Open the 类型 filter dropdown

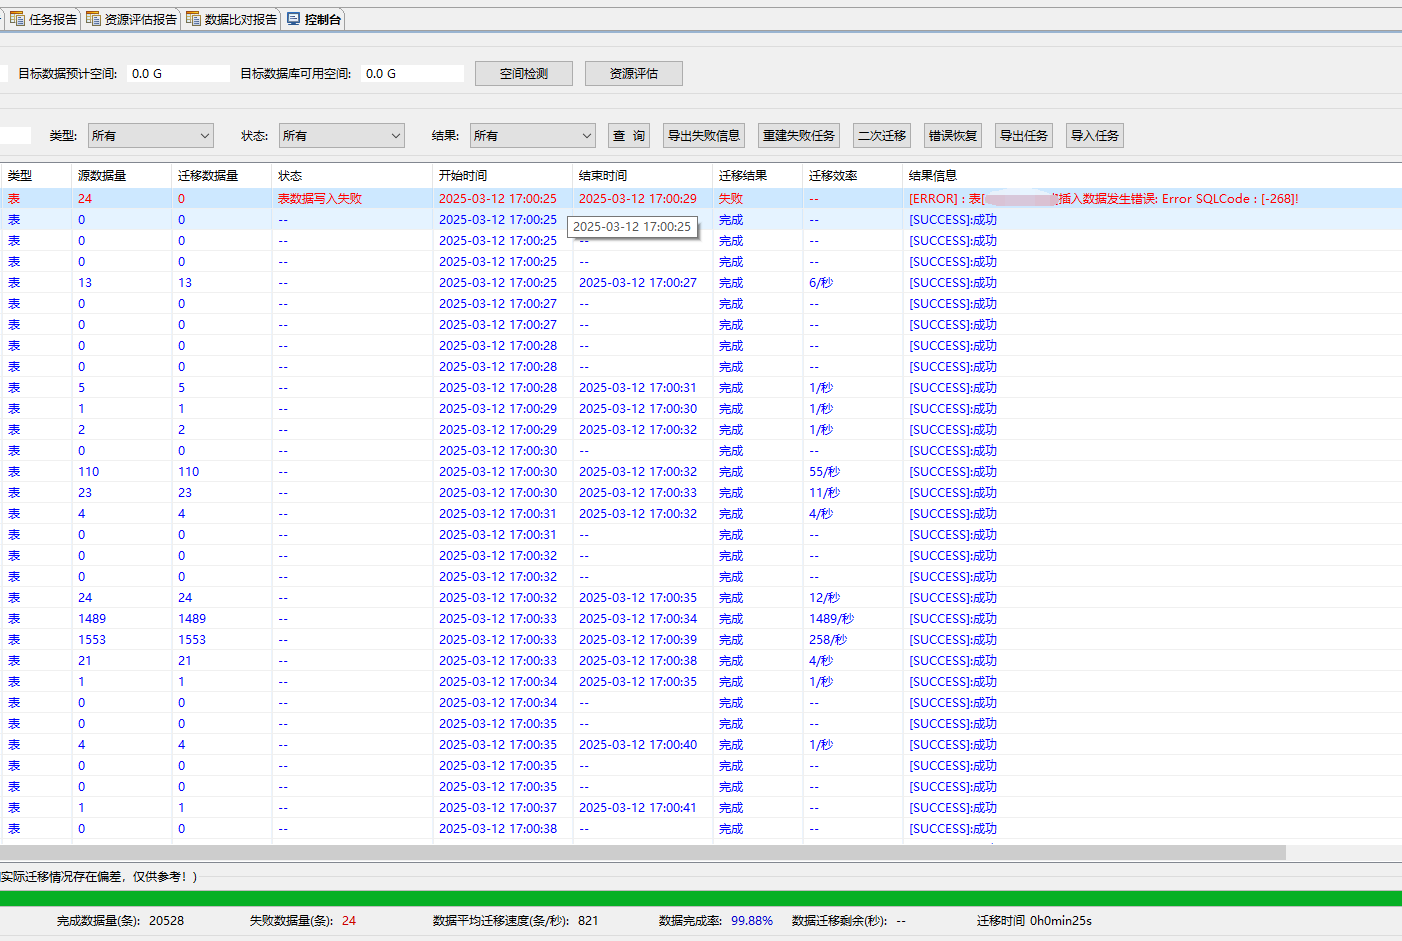150,135
